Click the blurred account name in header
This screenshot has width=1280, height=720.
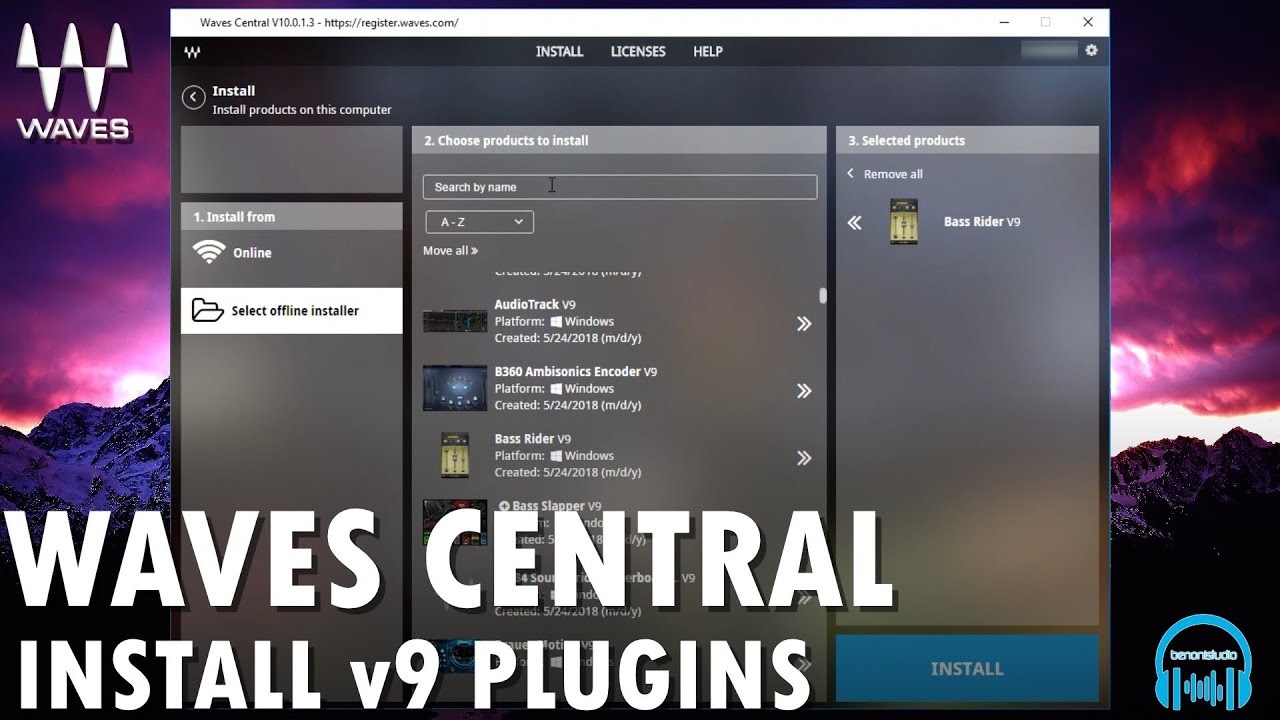point(1049,50)
